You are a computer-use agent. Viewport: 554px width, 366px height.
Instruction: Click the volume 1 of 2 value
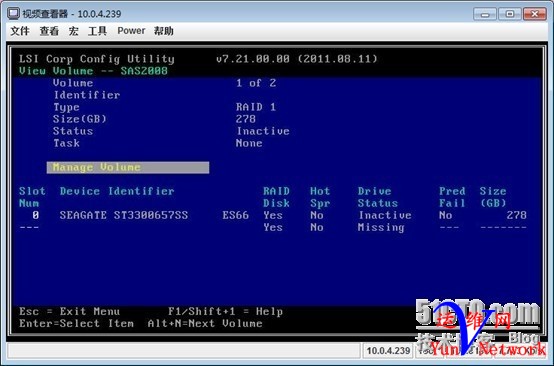(x=256, y=83)
